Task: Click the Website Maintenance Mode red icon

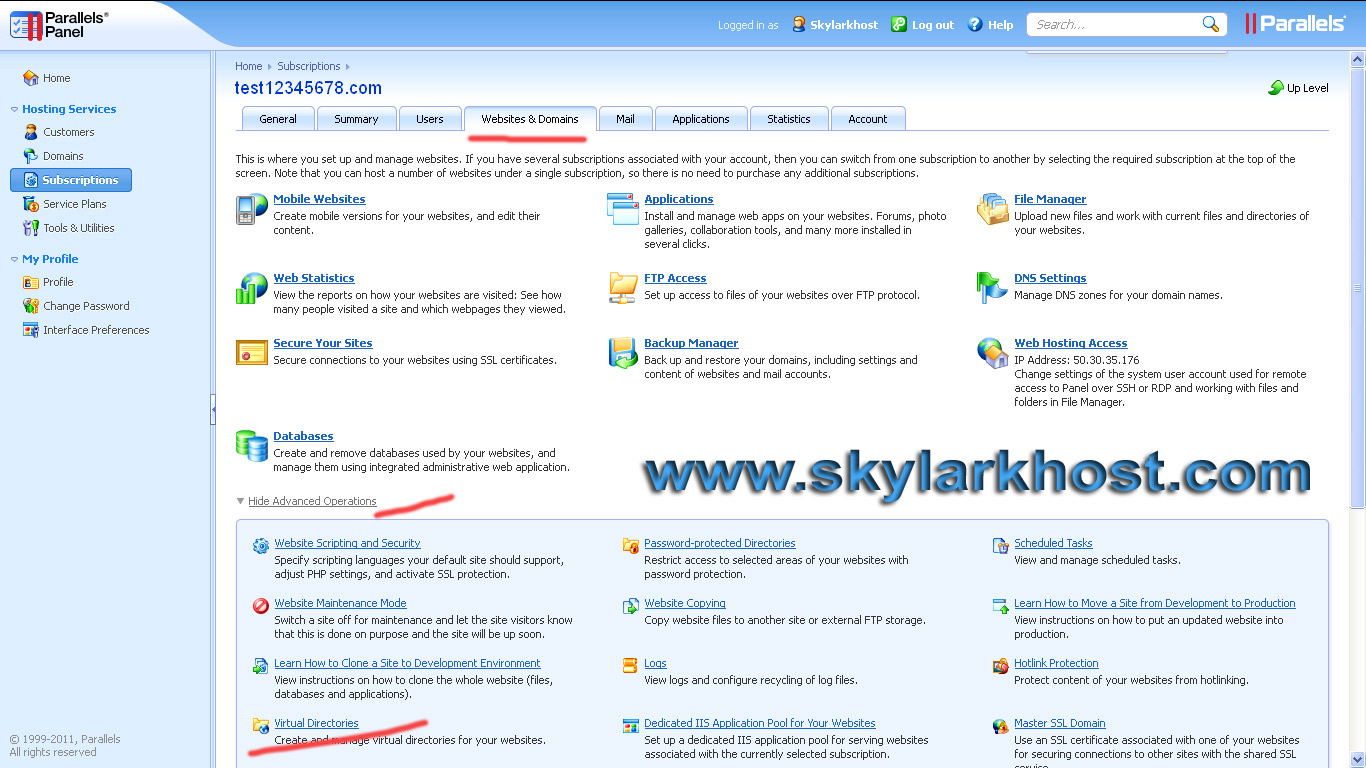Action: tap(261, 605)
